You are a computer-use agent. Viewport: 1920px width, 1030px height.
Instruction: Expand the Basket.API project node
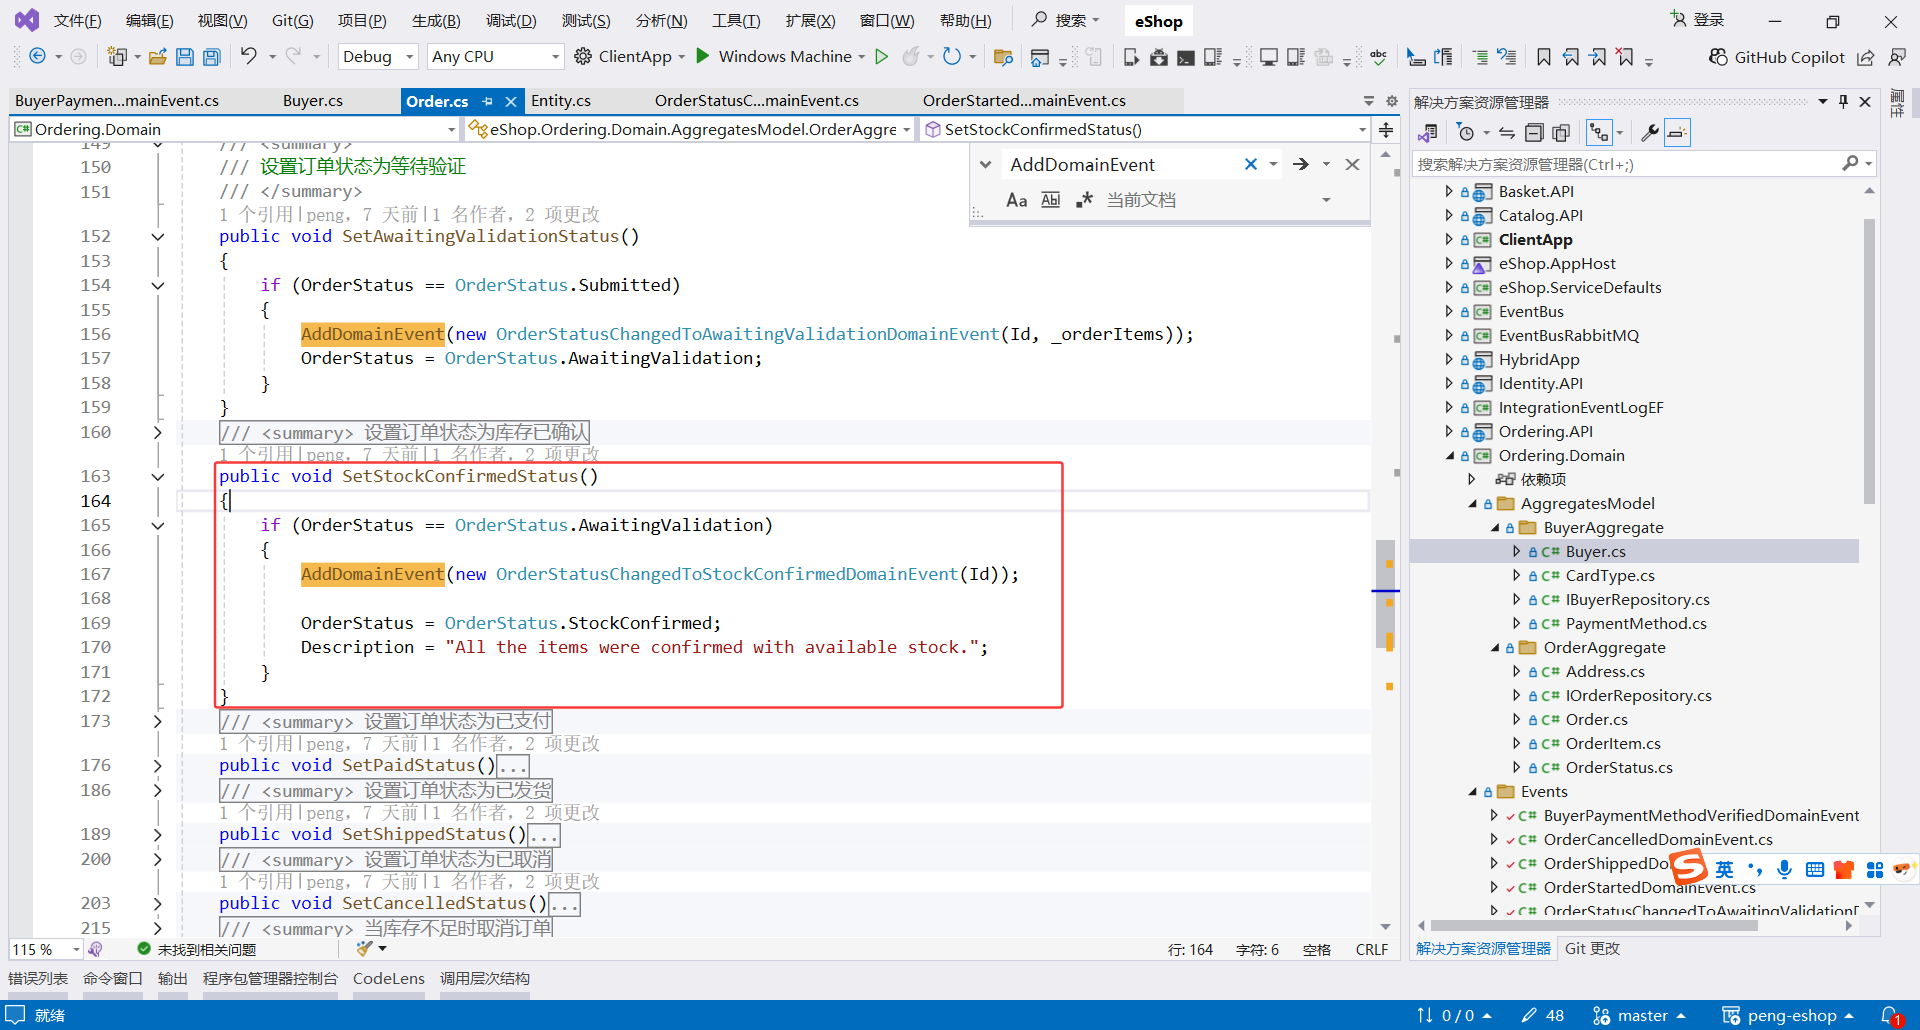click(1449, 191)
